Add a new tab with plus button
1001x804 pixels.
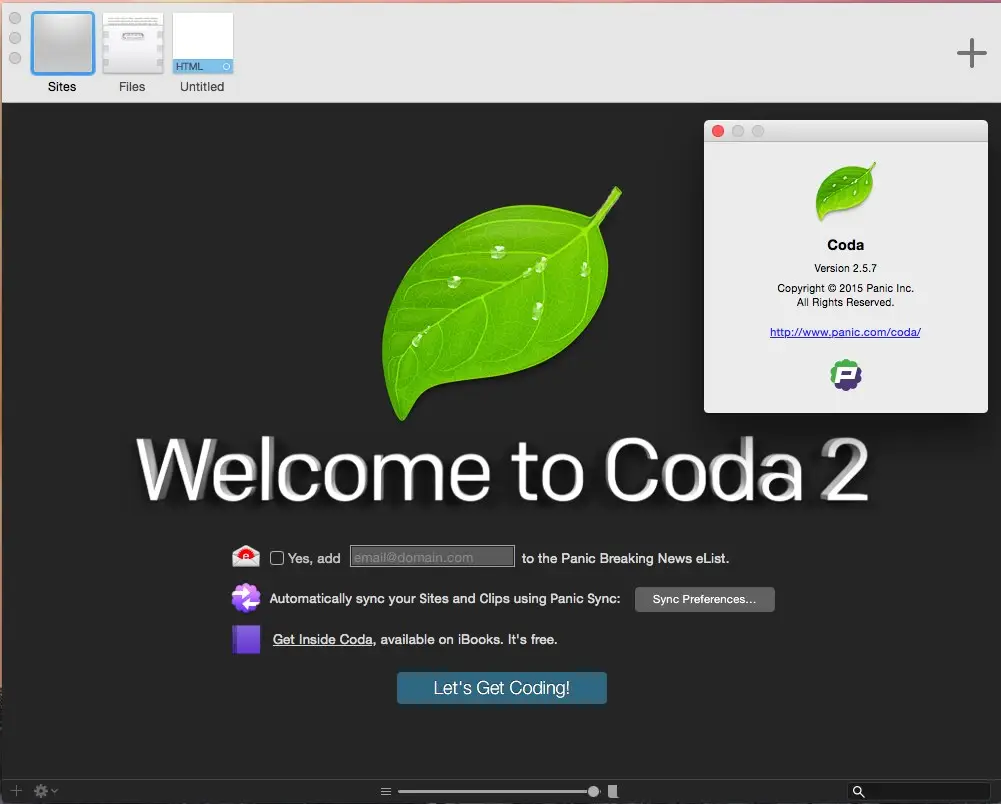971,52
